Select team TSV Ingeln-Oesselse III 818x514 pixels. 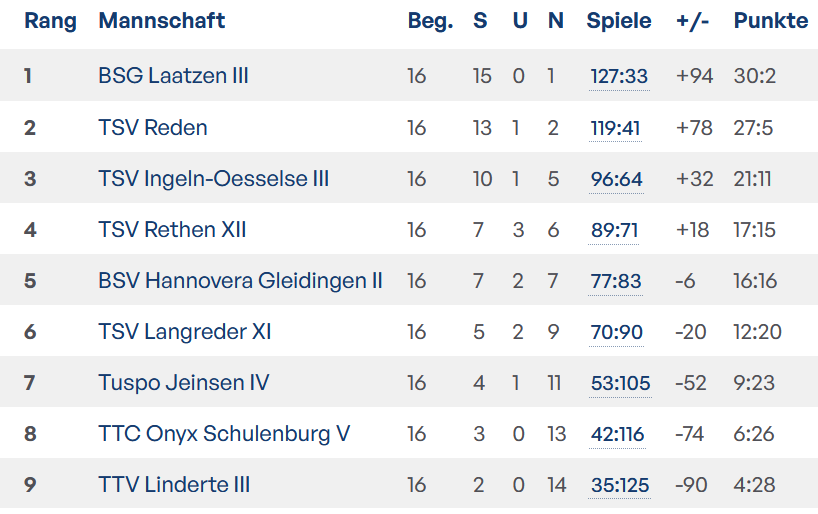[214, 179]
